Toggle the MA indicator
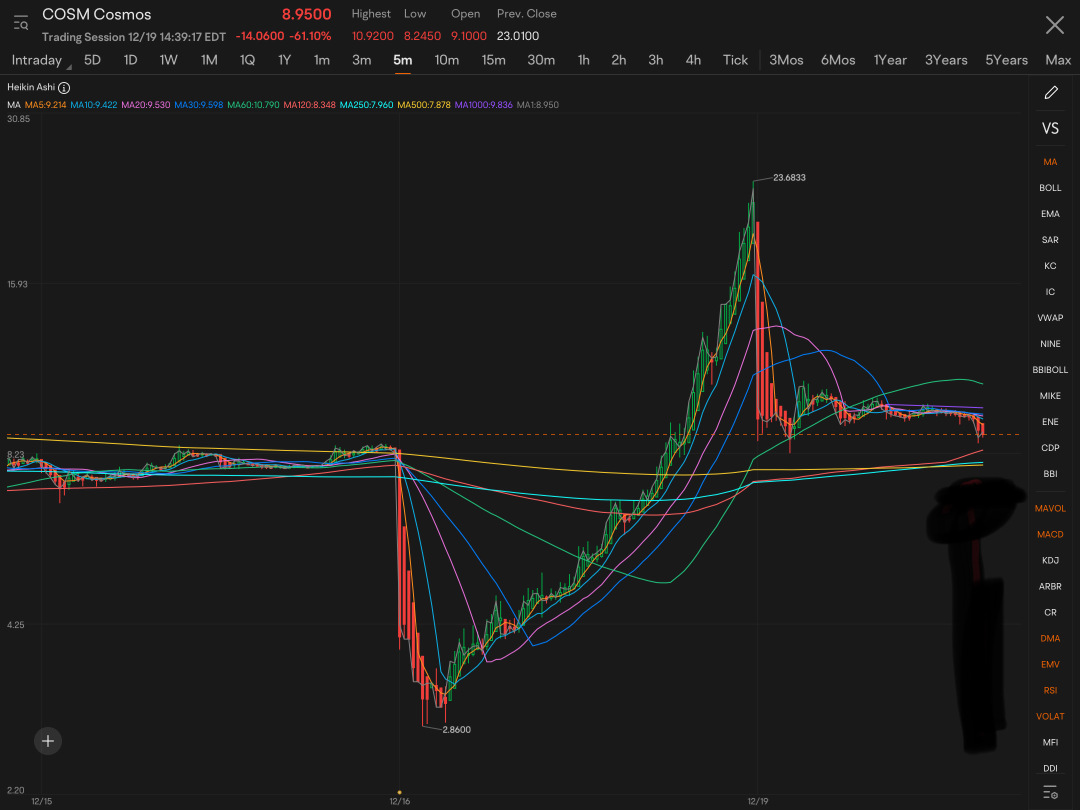 tap(1050, 162)
